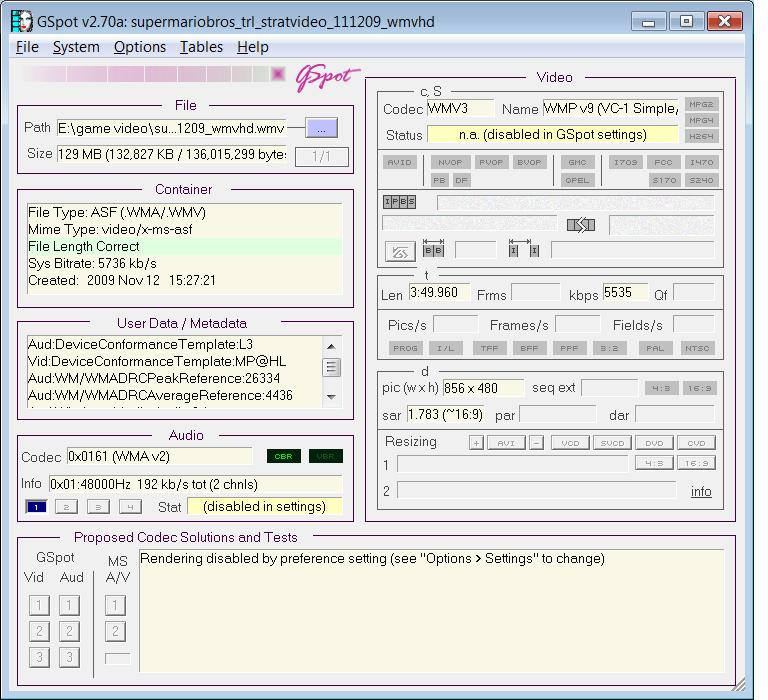Select audio stream 2 button
The image size is (768, 700).
(67, 507)
